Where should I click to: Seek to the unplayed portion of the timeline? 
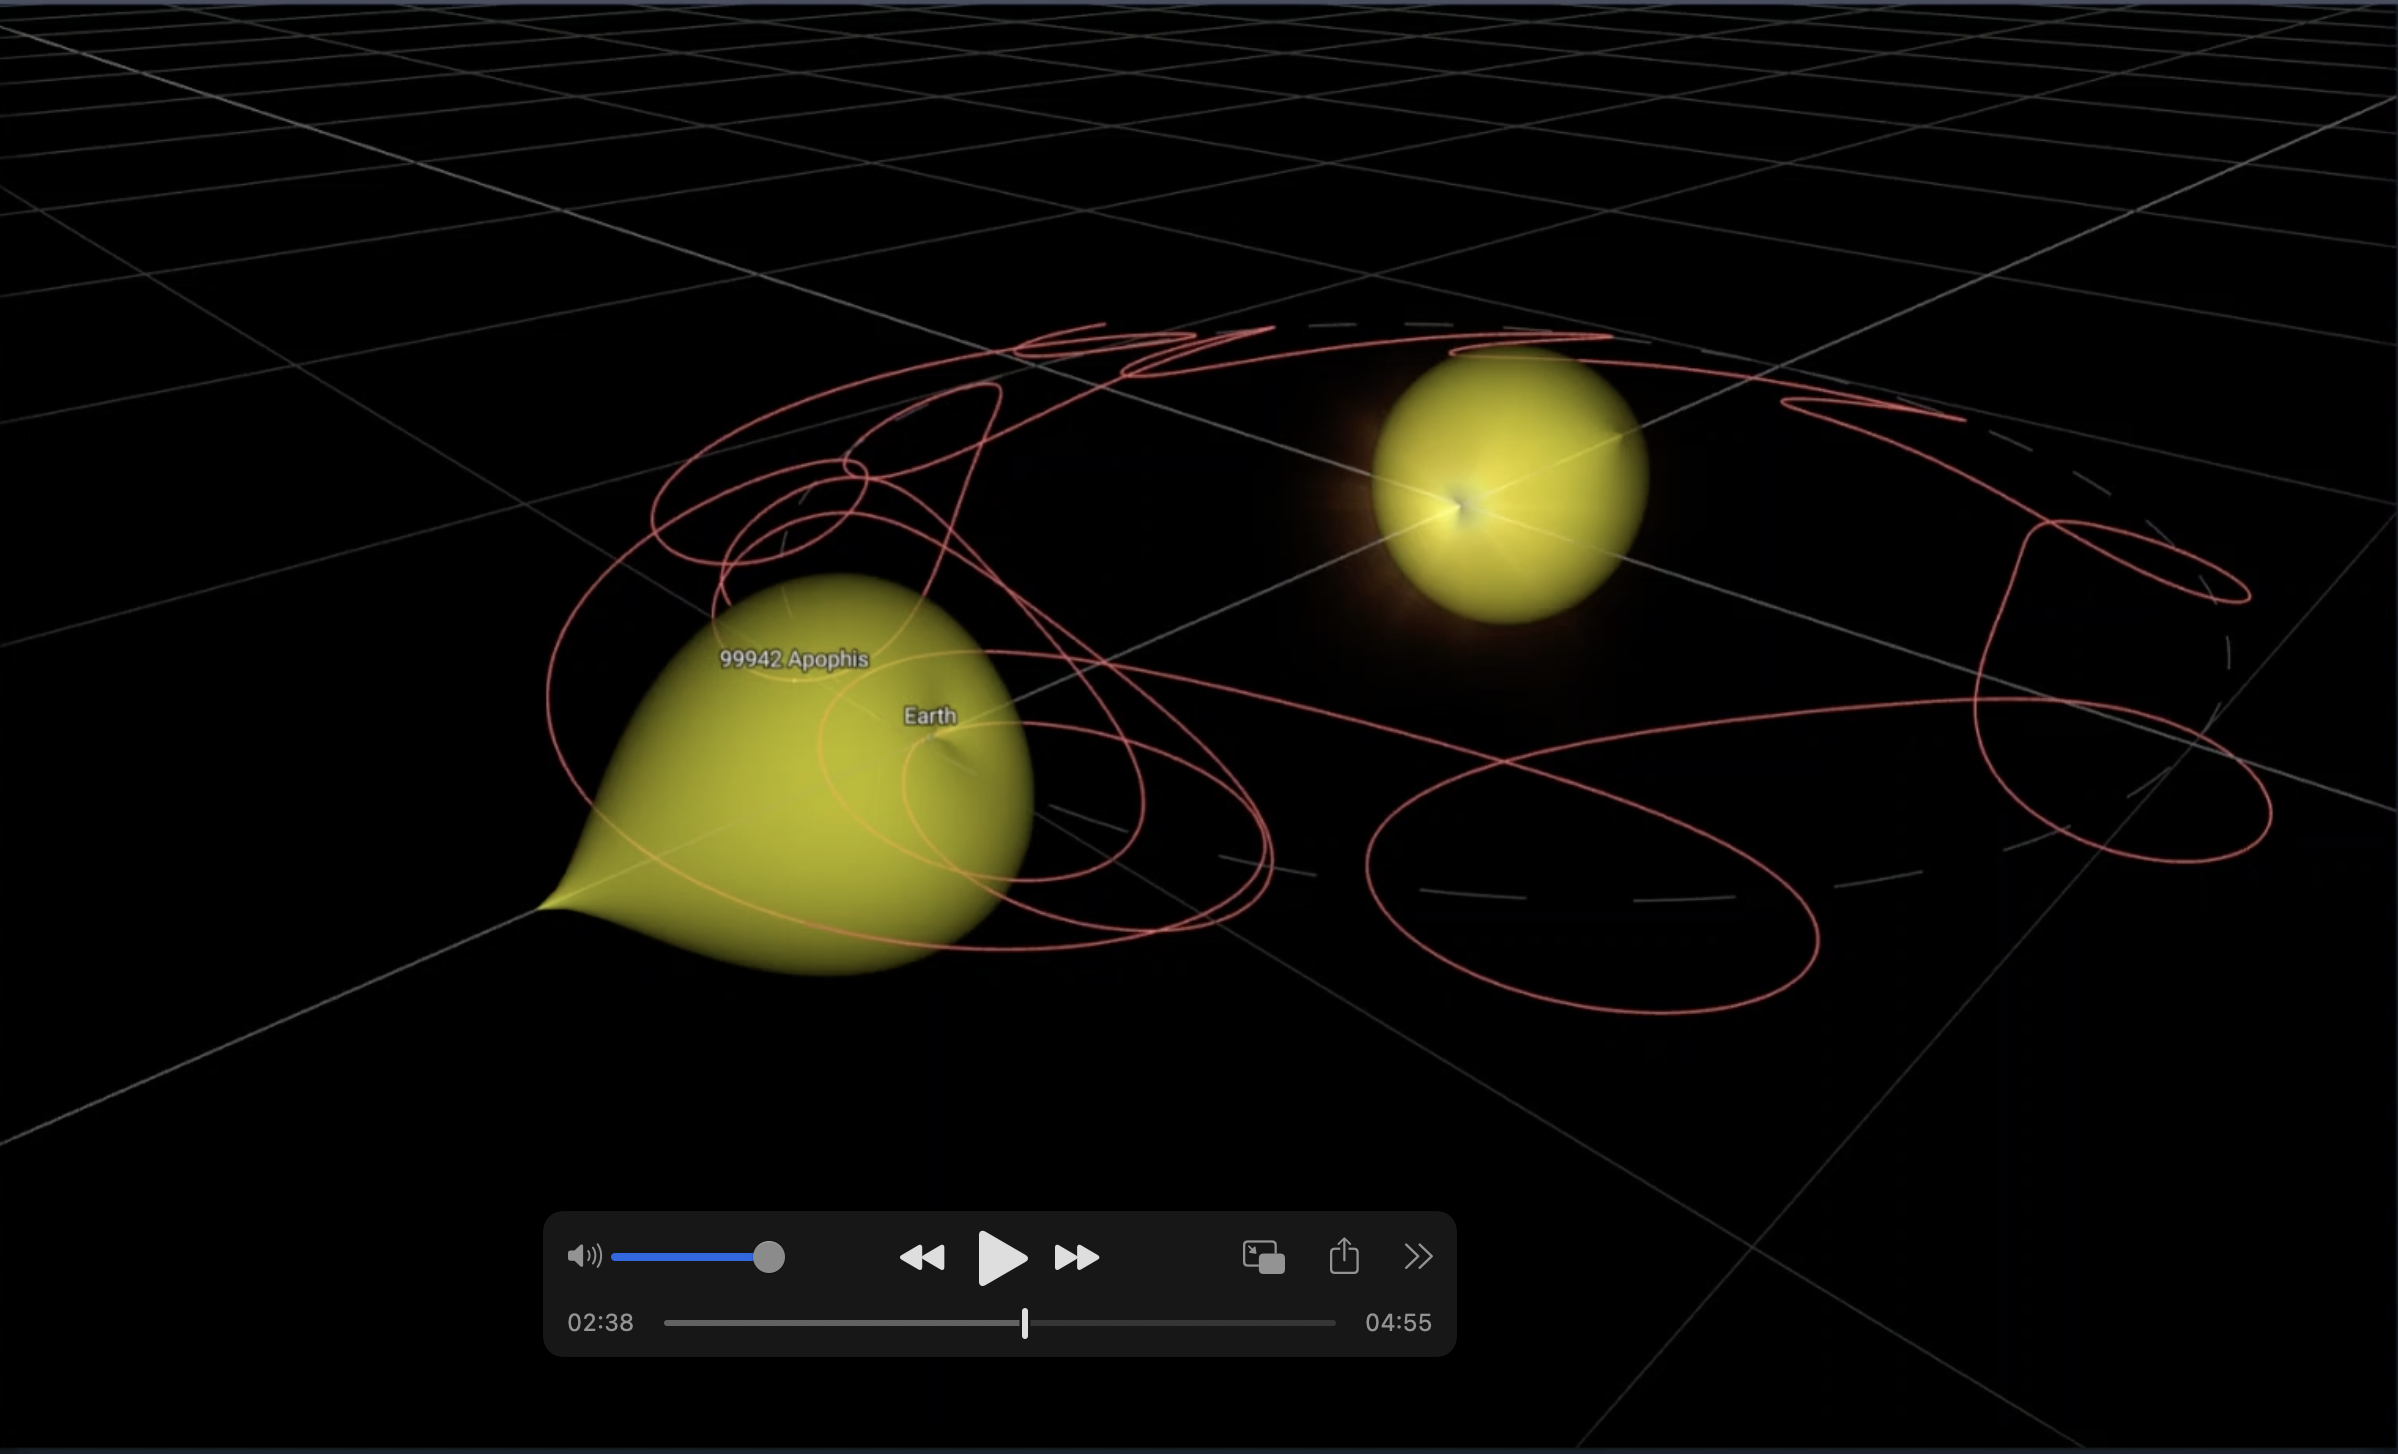tap(1180, 1323)
